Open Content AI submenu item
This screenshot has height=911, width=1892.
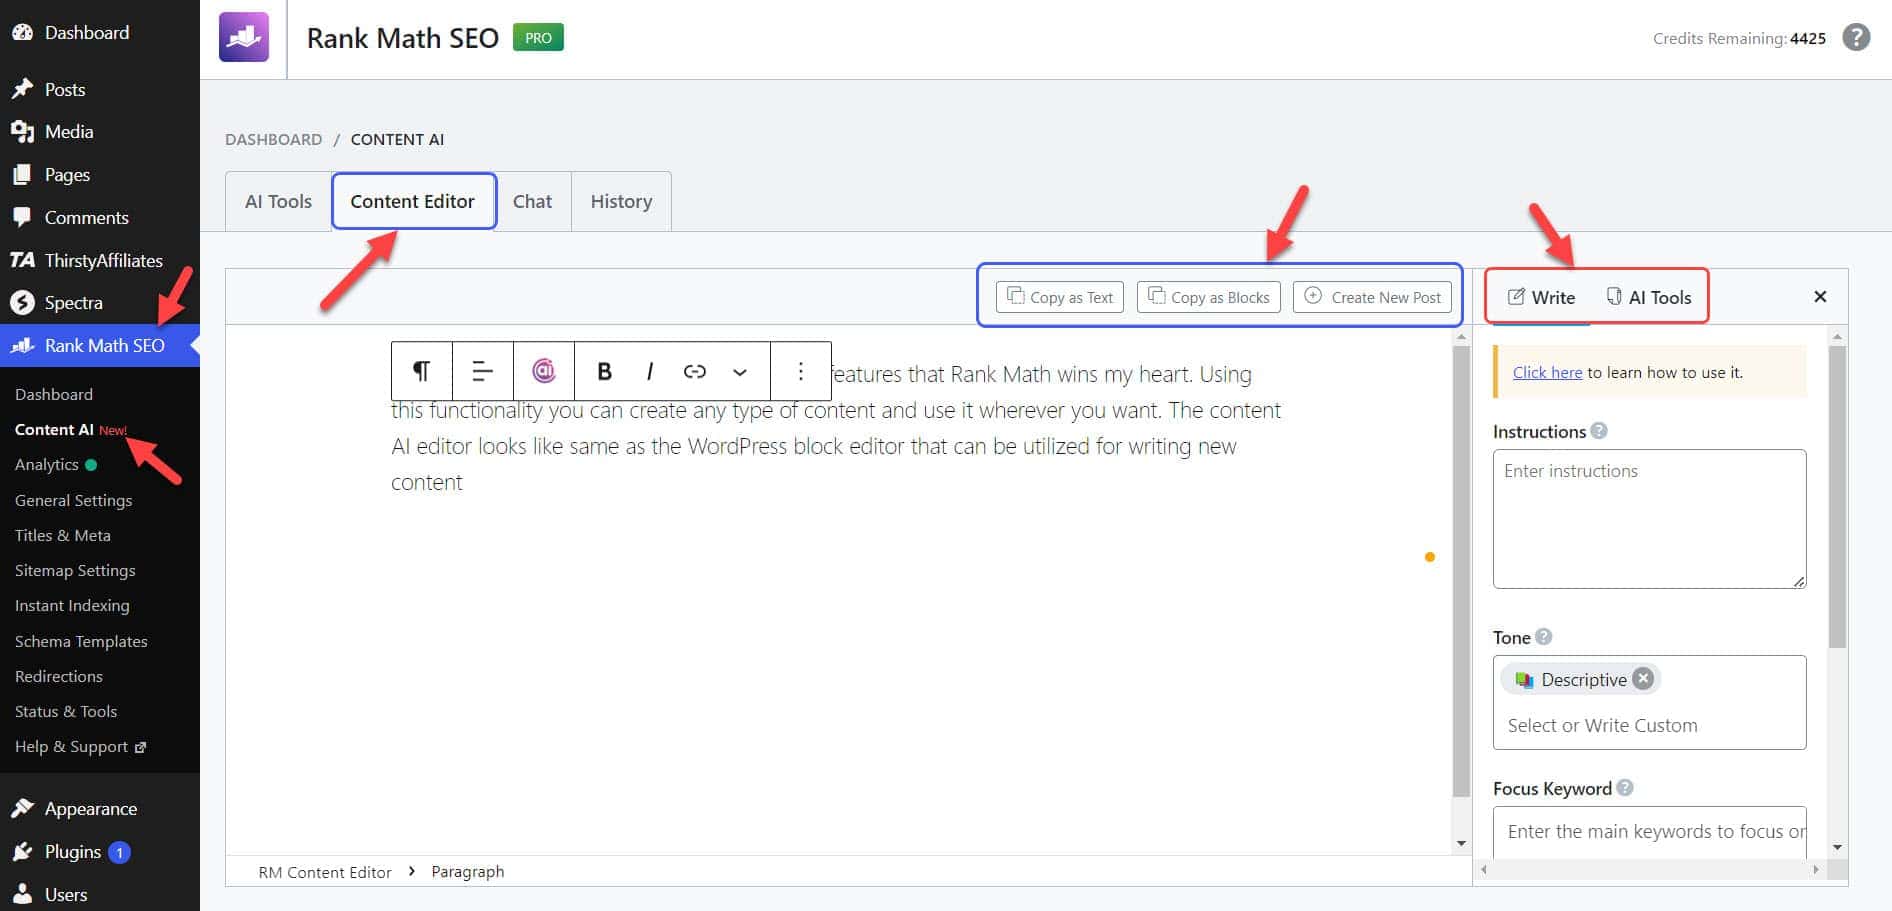click(x=54, y=429)
